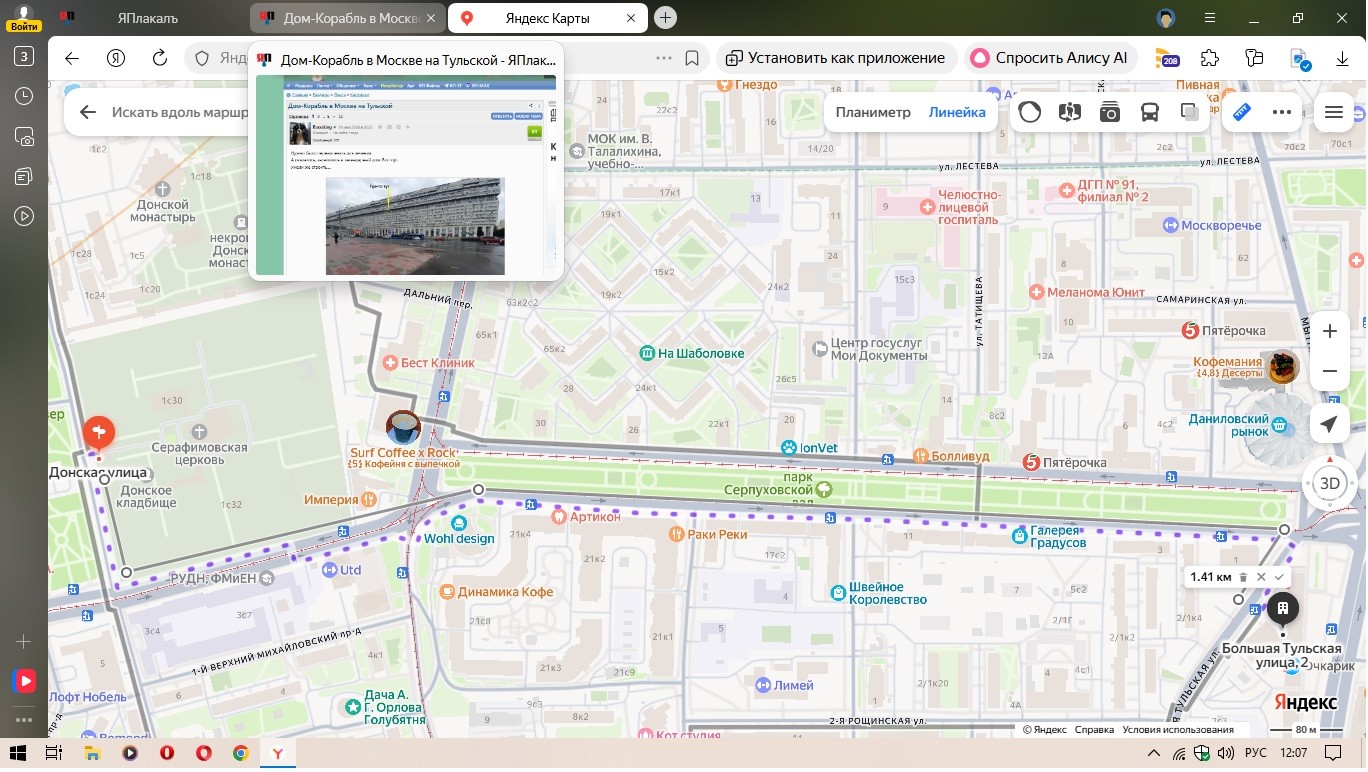The image size is (1368, 772).
Task: Close the 1.41 км ruler measurement
Action: tap(1261, 577)
